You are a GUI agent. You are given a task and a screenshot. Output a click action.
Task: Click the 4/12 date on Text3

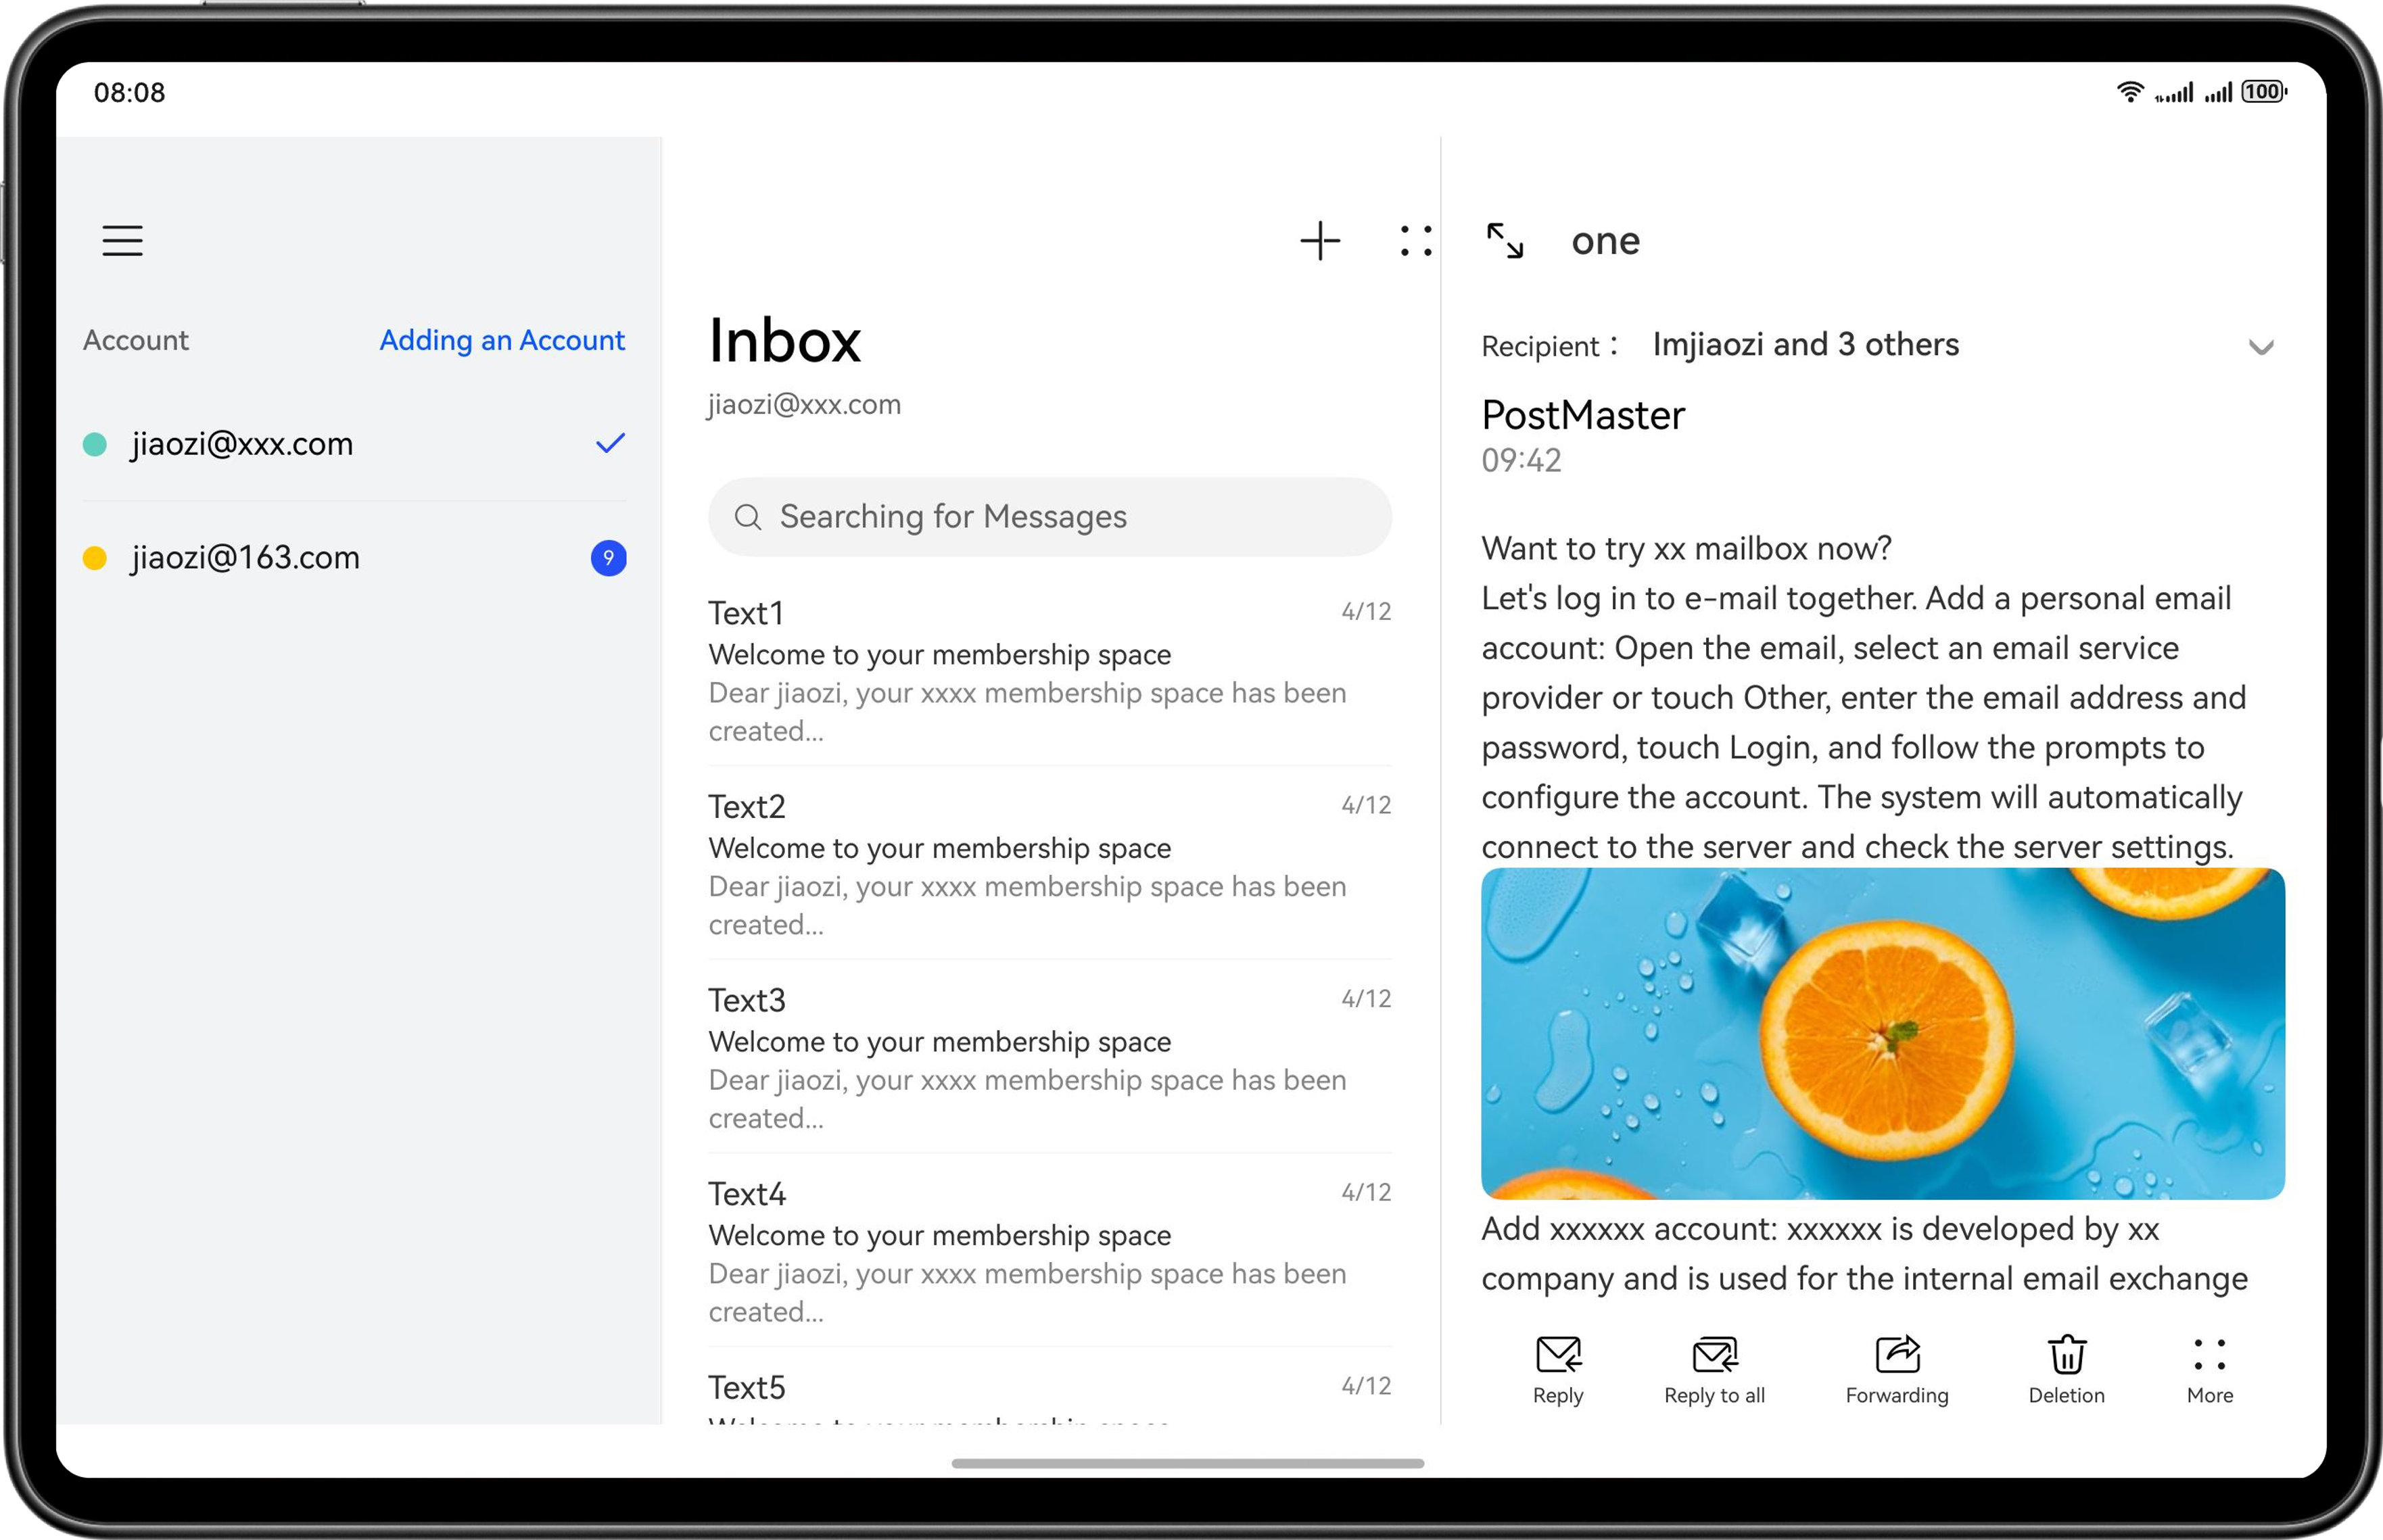(1366, 999)
